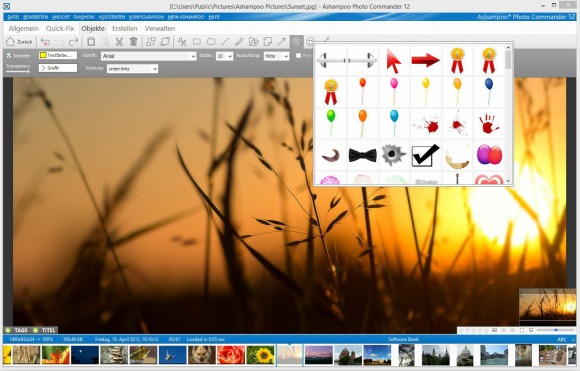This screenshot has height=371, width=580.
Task: Click the clipboard paste icon
Action: coord(91,42)
